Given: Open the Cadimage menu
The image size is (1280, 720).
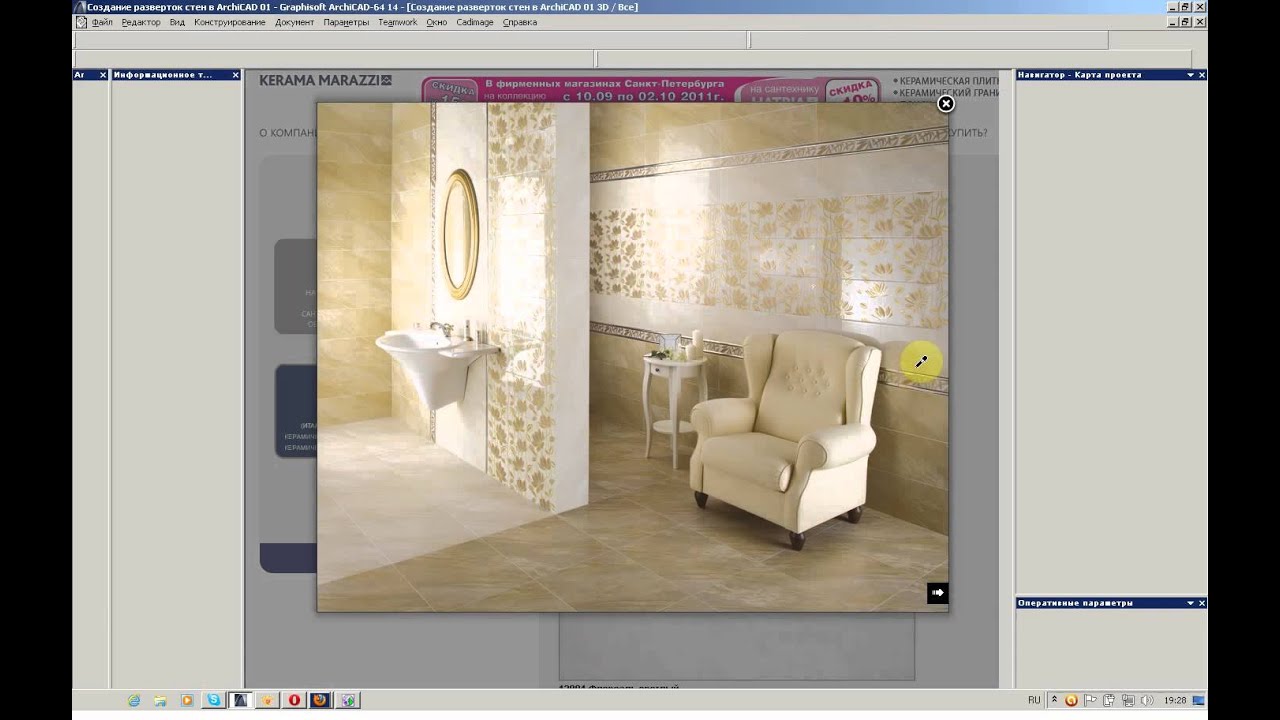Looking at the screenshot, I should [475, 22].
